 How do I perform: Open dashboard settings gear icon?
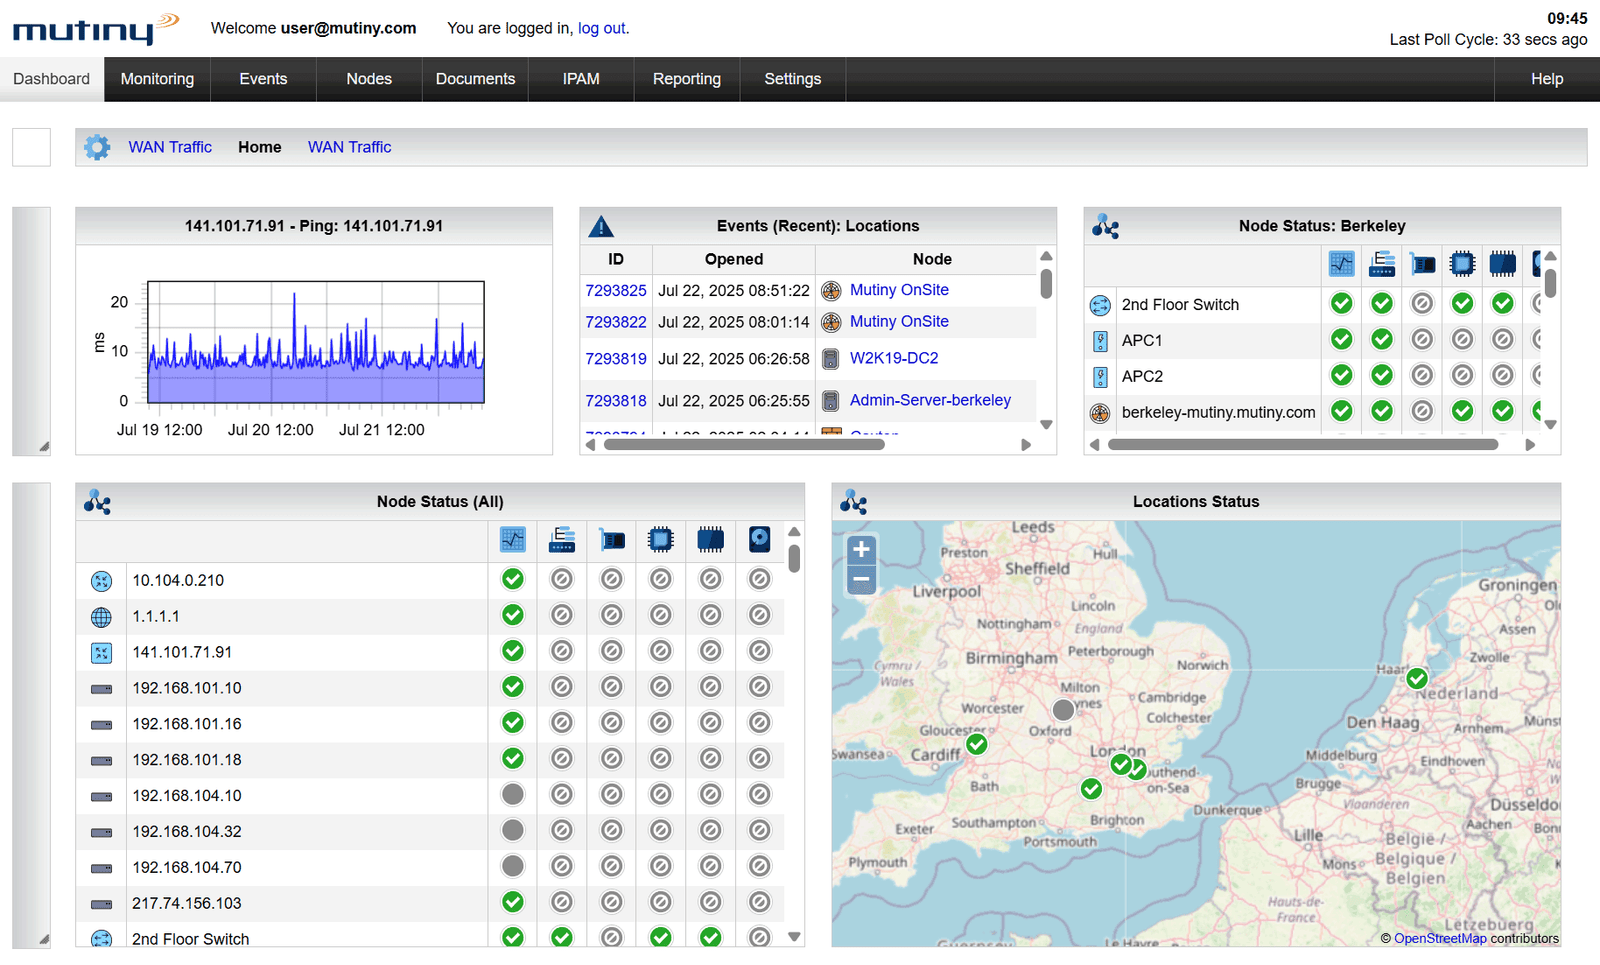(97, 147)
